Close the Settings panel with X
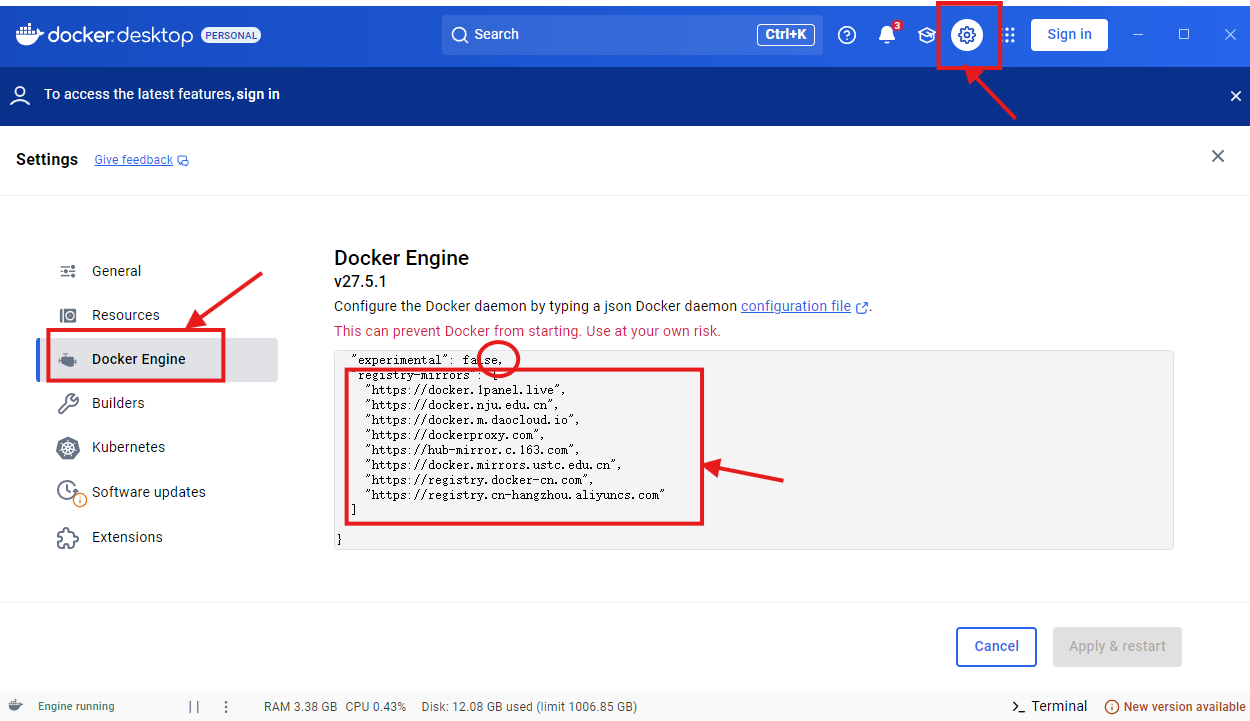This screenshot has width=1250, height=721. [x=1217, y=156]
